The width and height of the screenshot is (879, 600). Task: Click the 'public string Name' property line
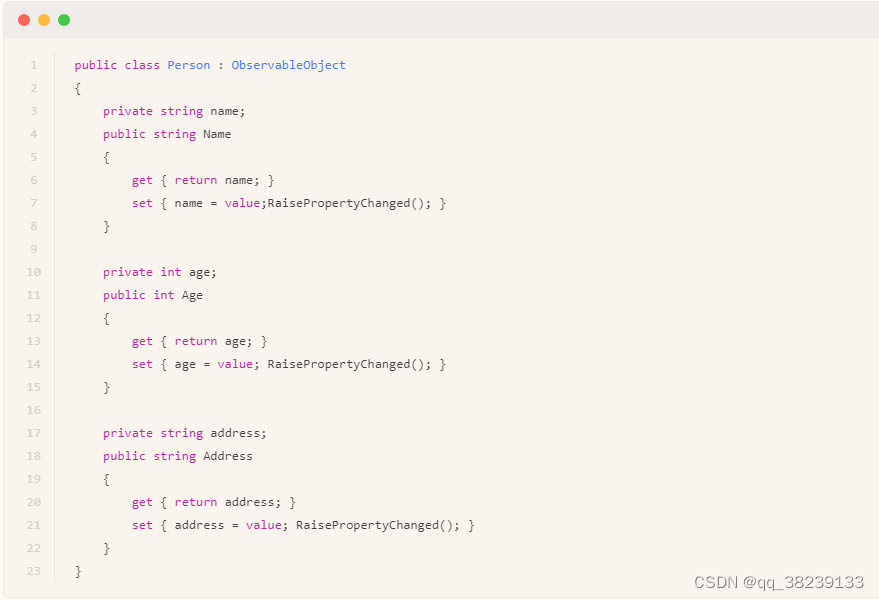coord(167,134)
